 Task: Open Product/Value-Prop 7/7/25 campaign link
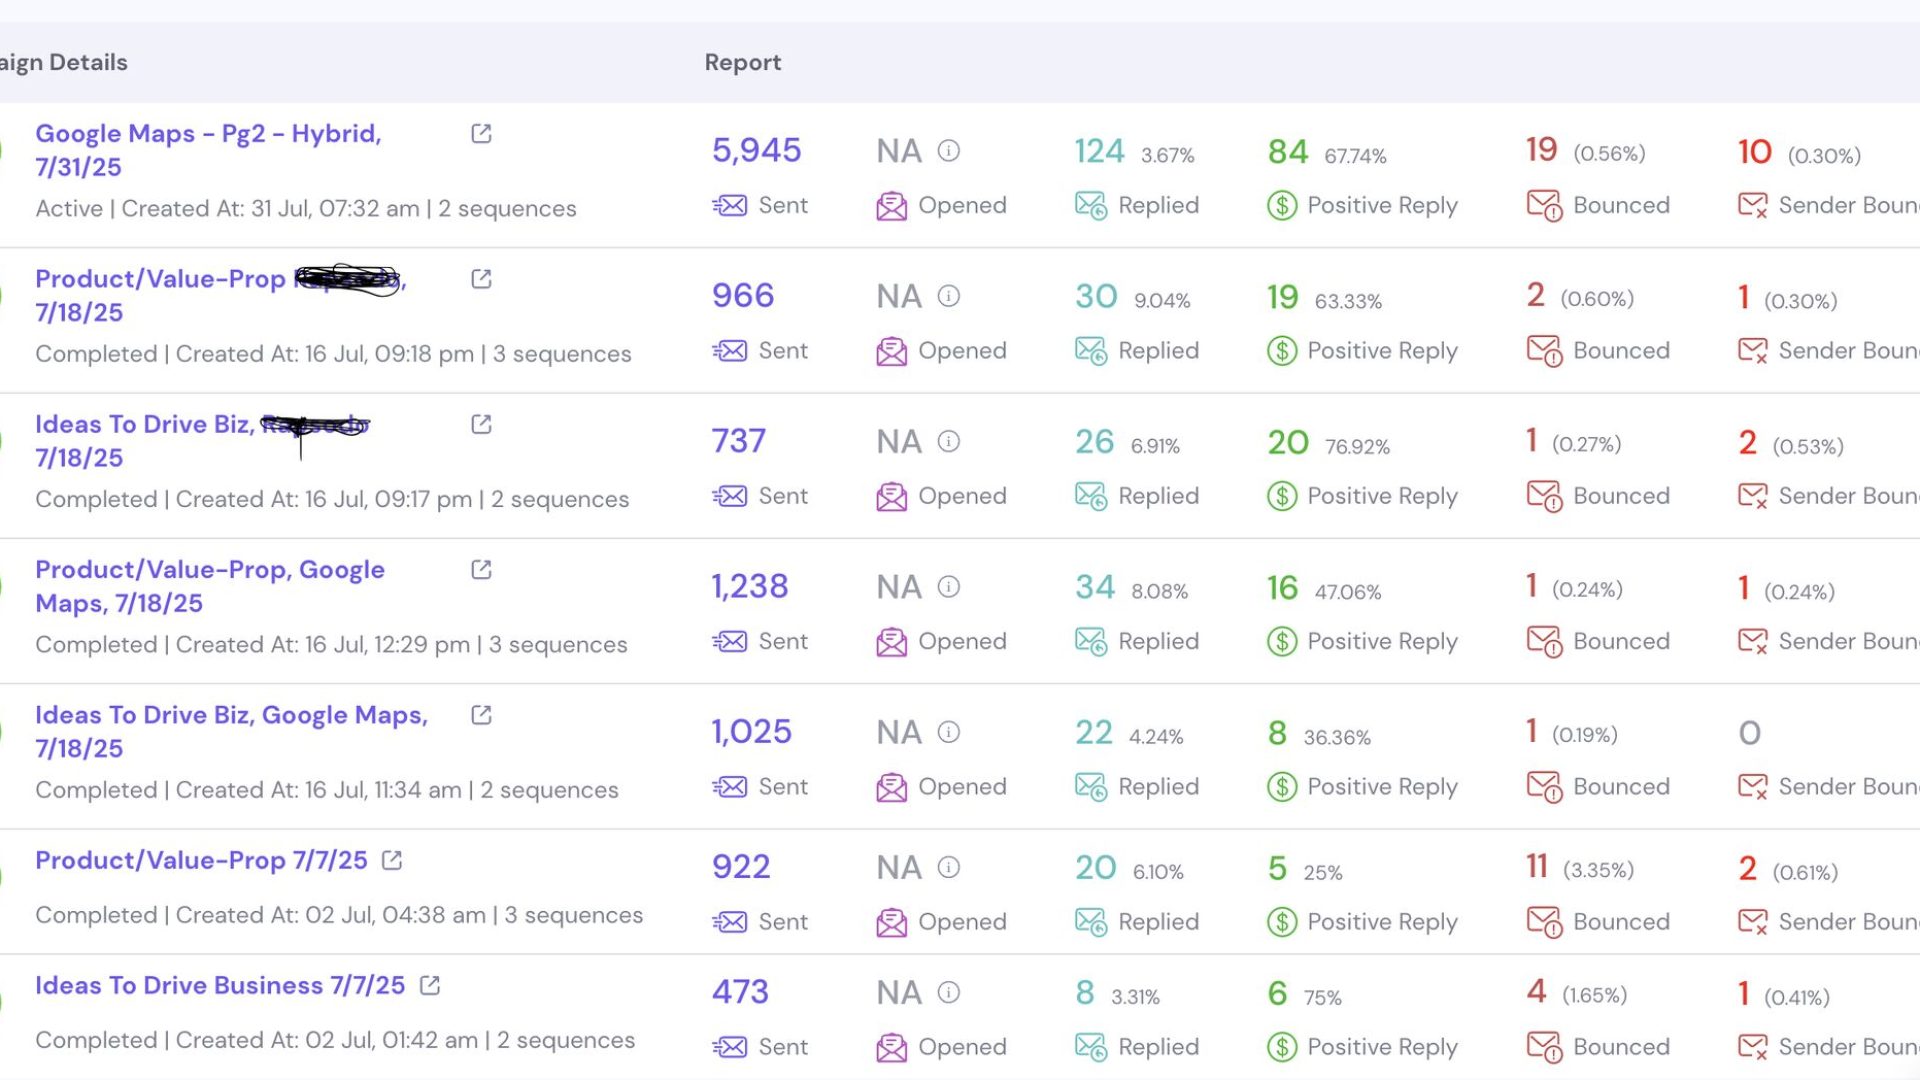[x=201, y=860]
